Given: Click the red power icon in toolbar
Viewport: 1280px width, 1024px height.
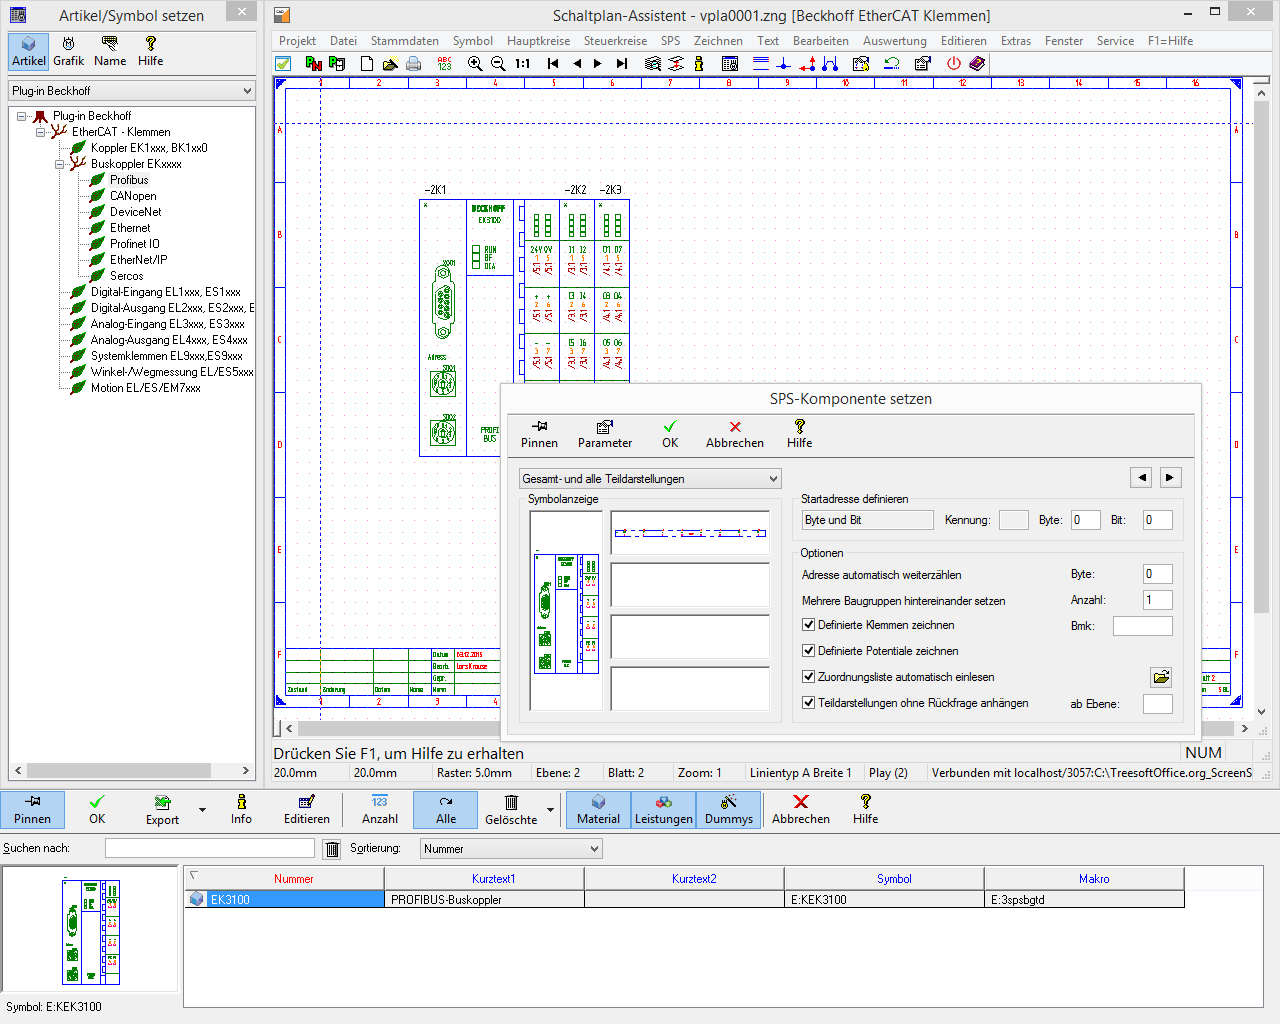Looking at the screenshot, I should 954,64.
